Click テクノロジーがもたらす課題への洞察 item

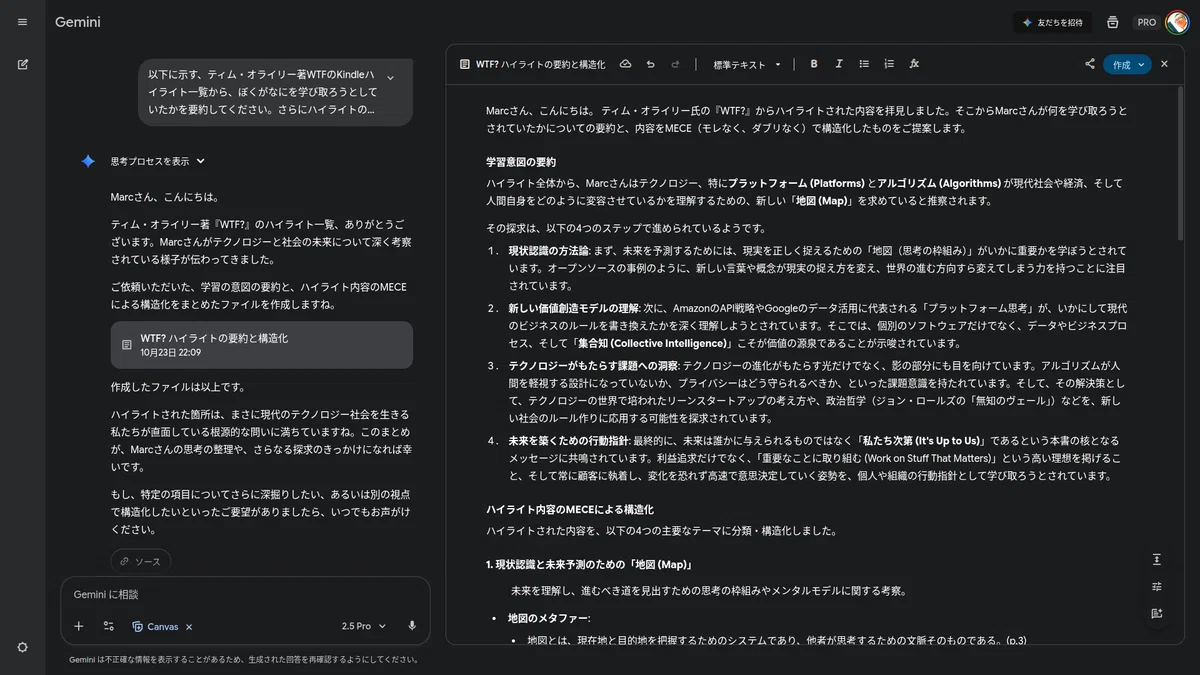(x=593, y=366)
